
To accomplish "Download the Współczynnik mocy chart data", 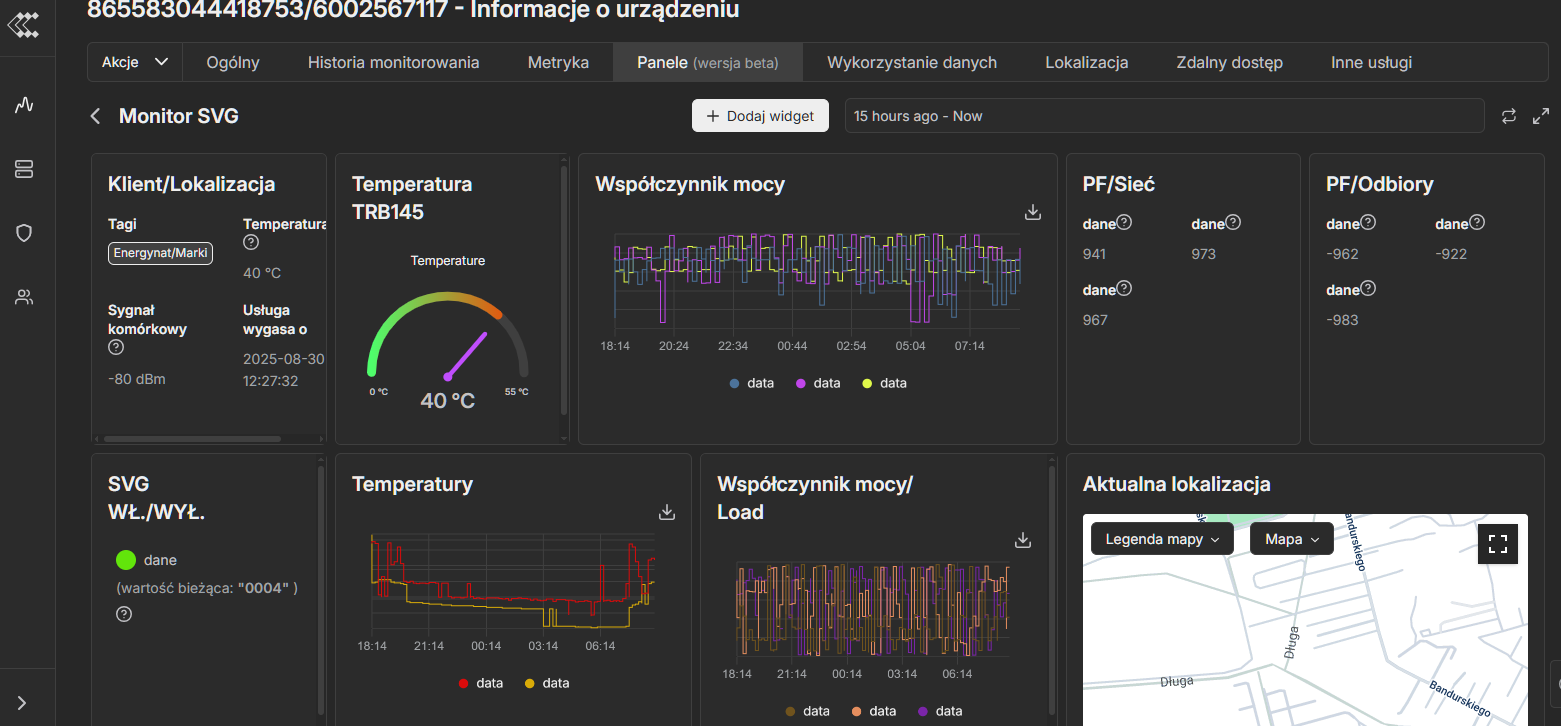I will pos(1034,212).
